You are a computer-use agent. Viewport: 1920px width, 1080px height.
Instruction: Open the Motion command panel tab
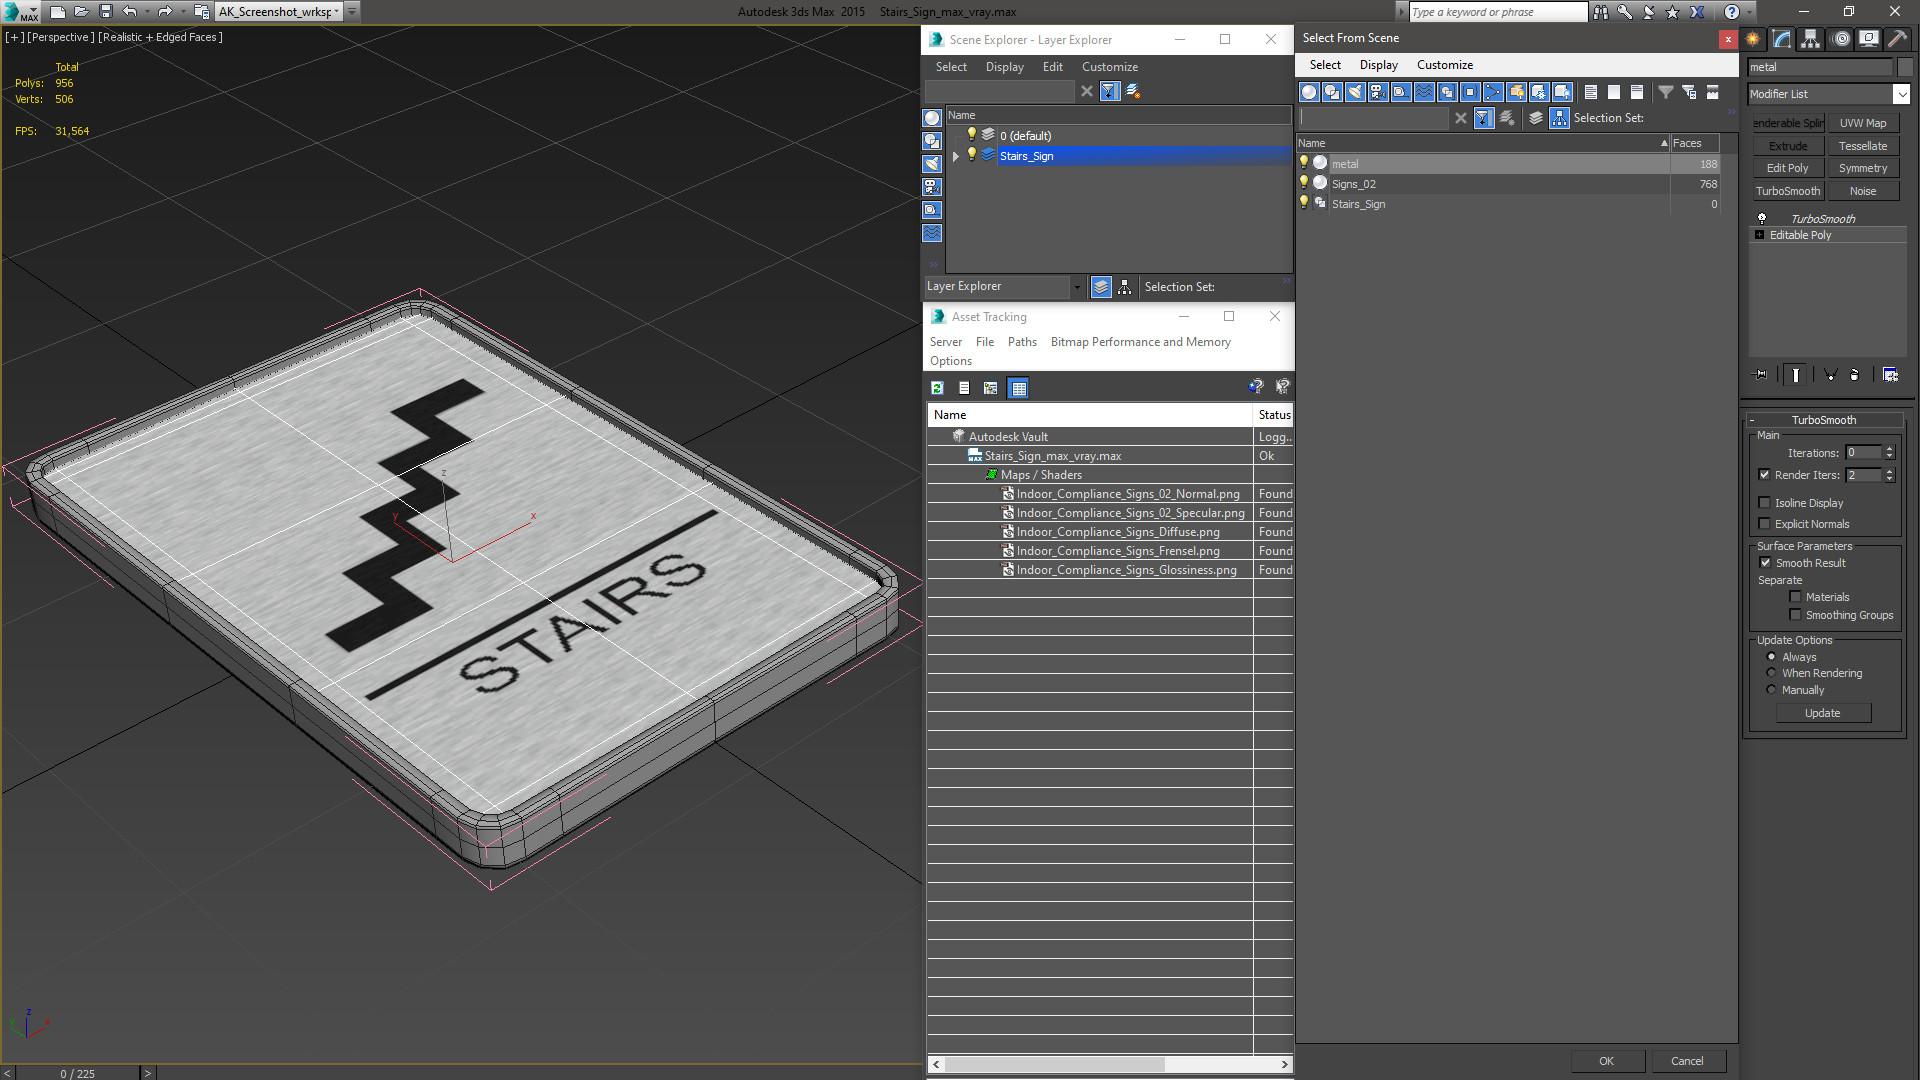click(1841, 39)
